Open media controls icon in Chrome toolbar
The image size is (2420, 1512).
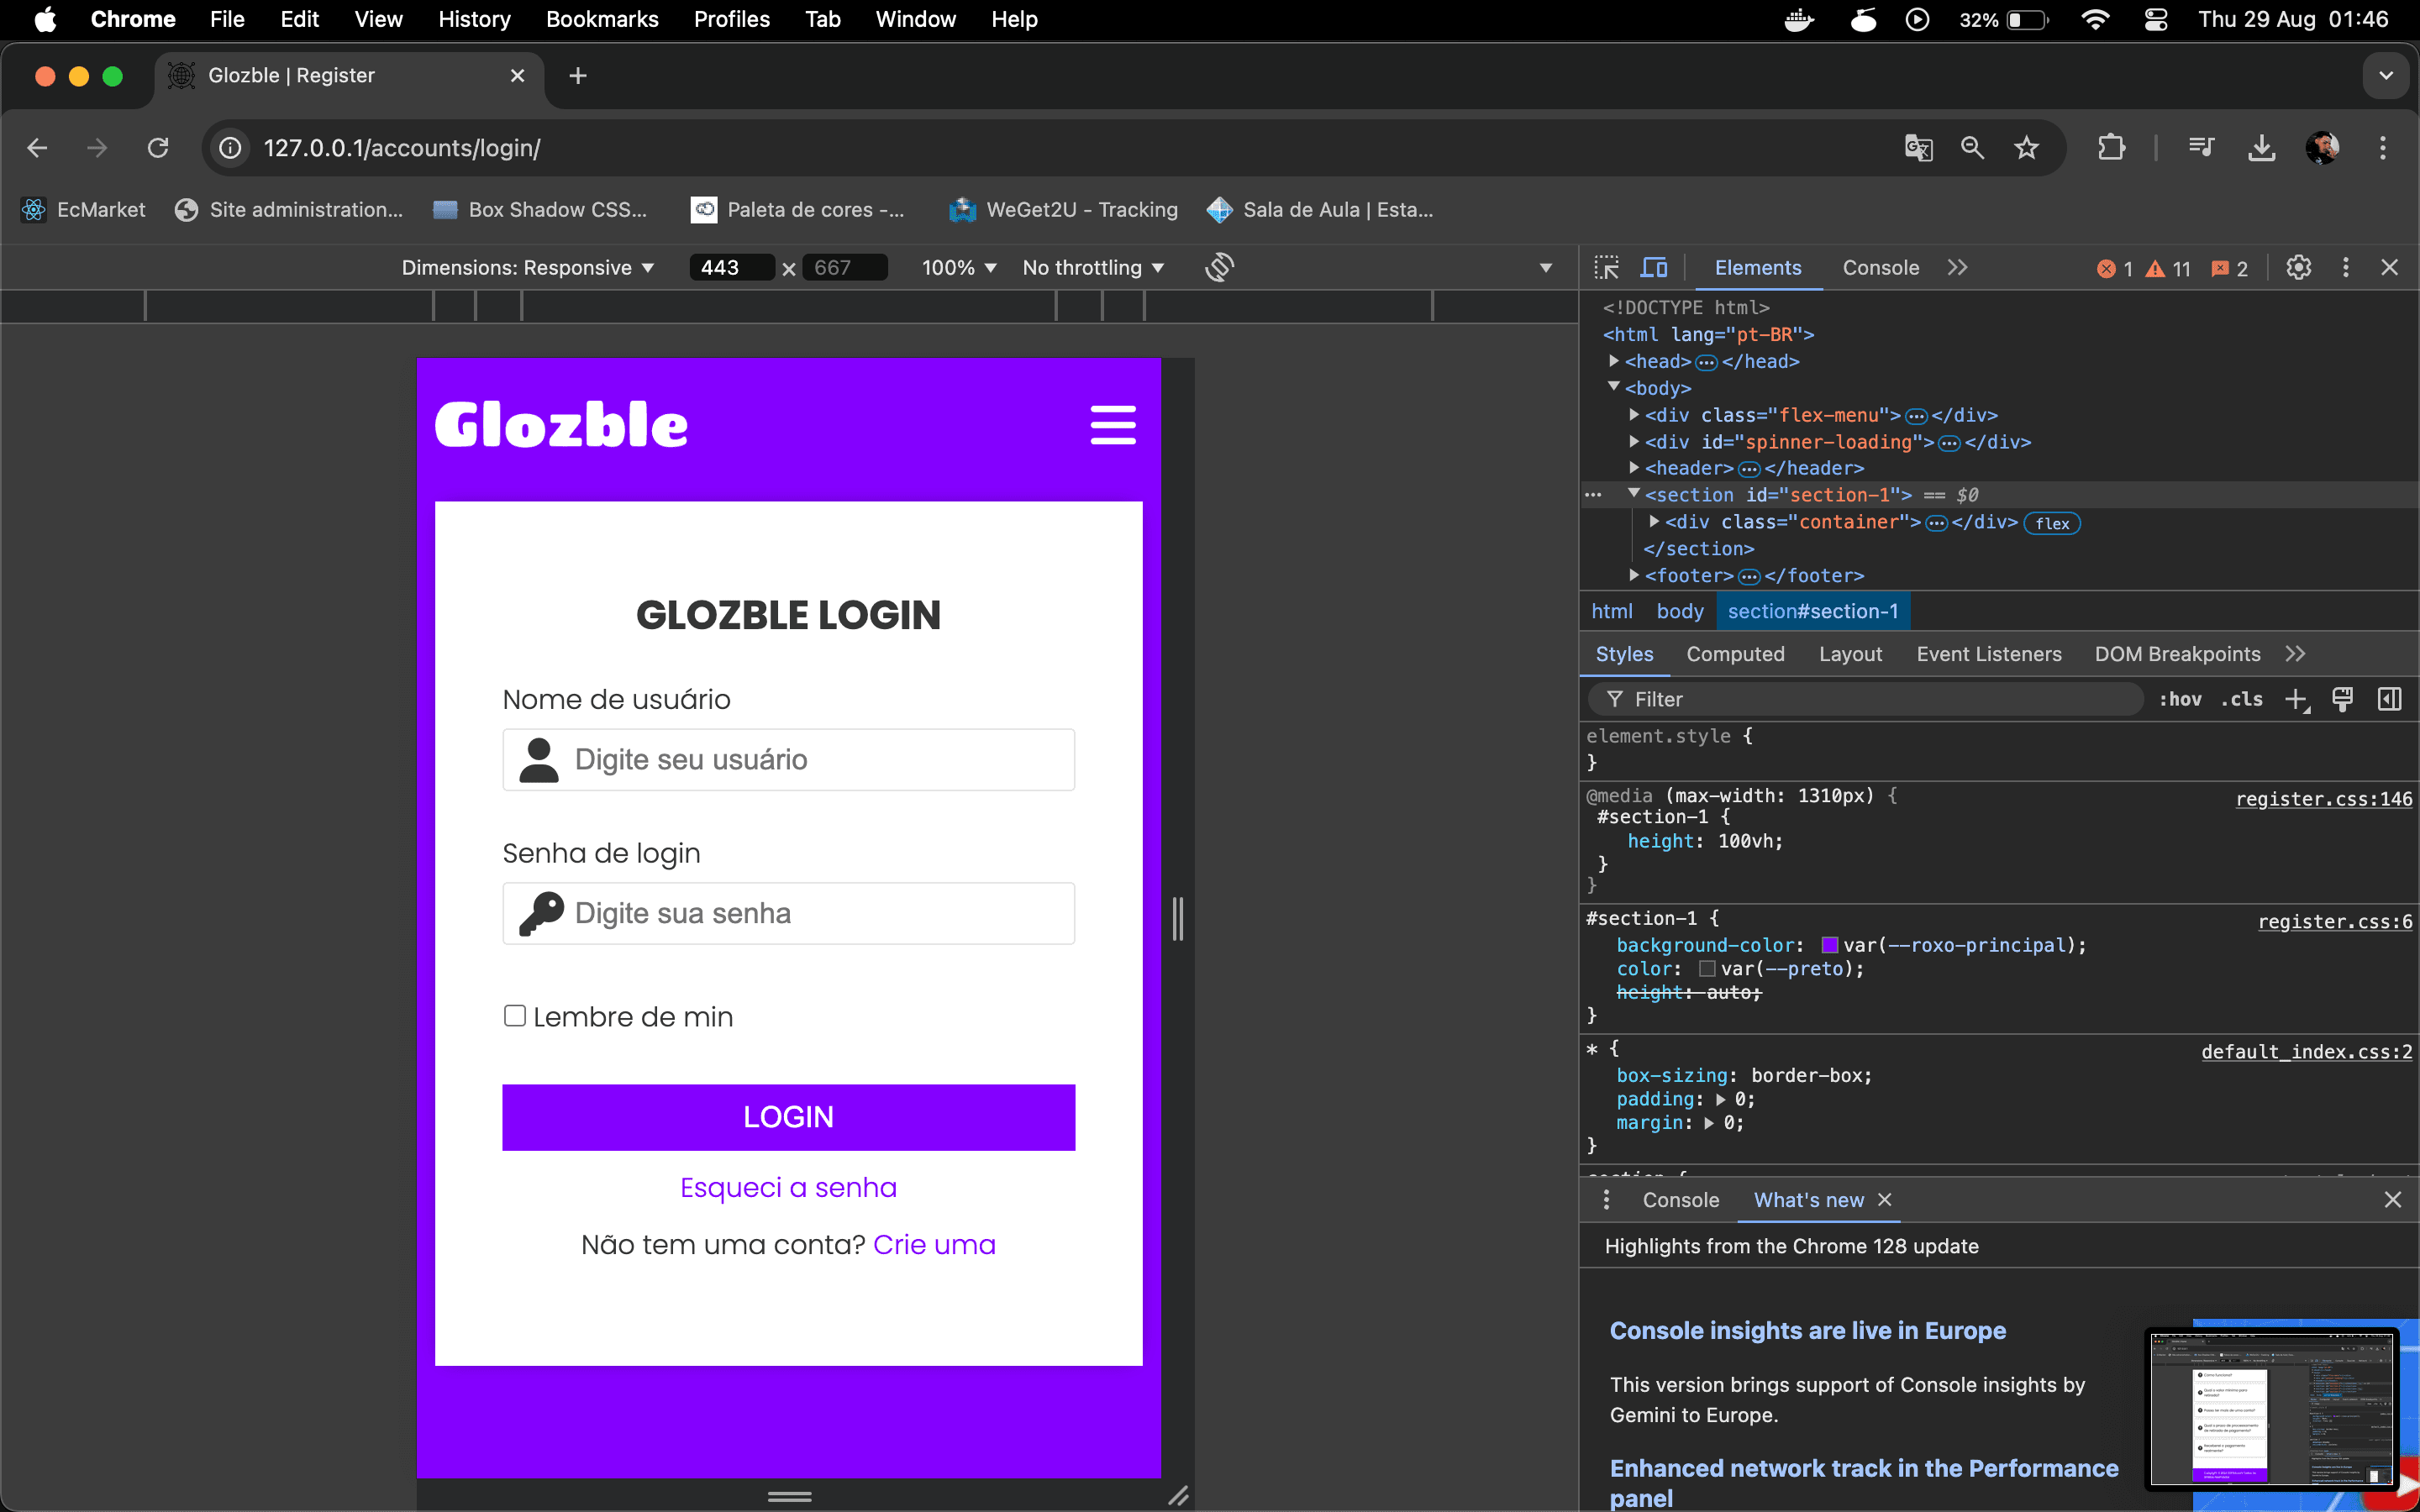pyautogui.click(x=2201, y=148)
